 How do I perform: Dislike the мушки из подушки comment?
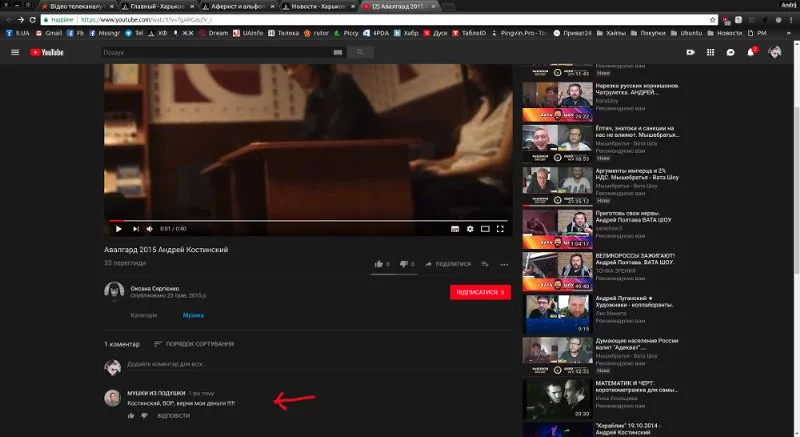(x=144, y=416)
